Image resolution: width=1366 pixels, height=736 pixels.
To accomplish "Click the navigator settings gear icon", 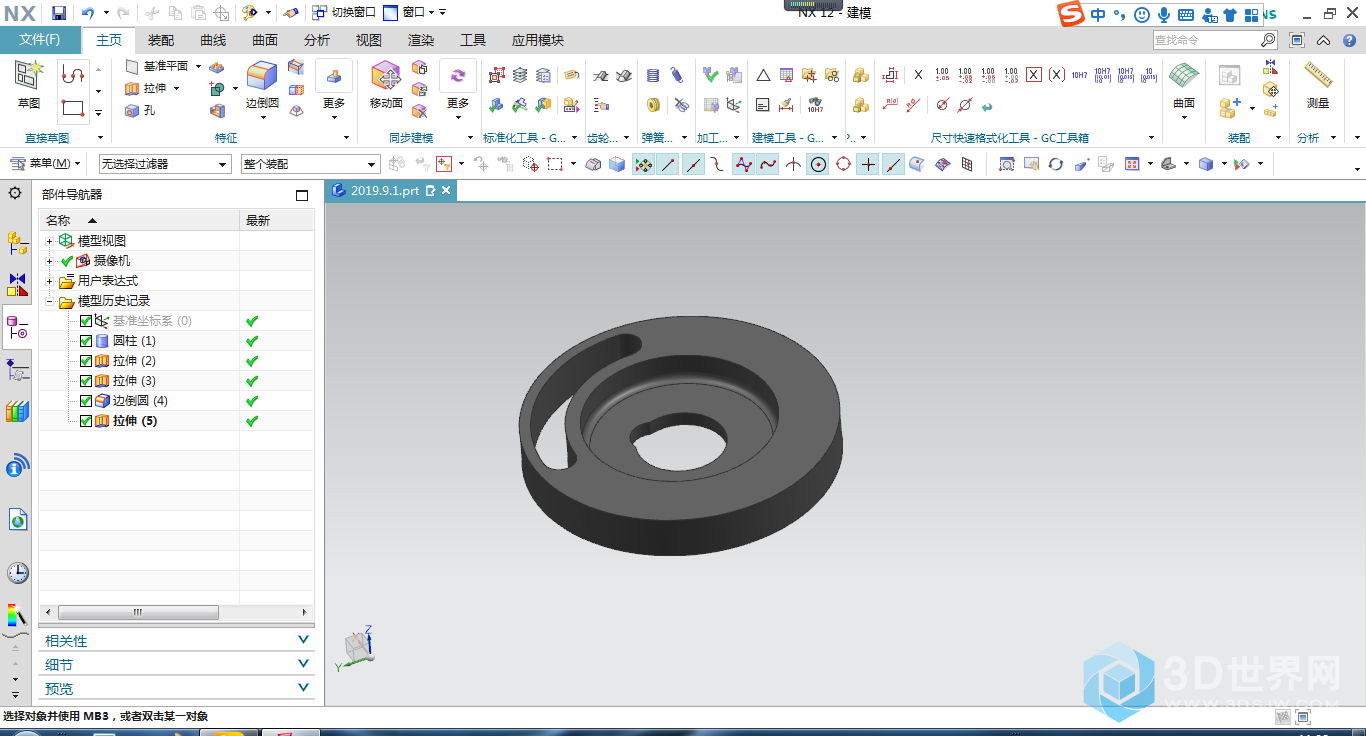I will coord(15,193).
